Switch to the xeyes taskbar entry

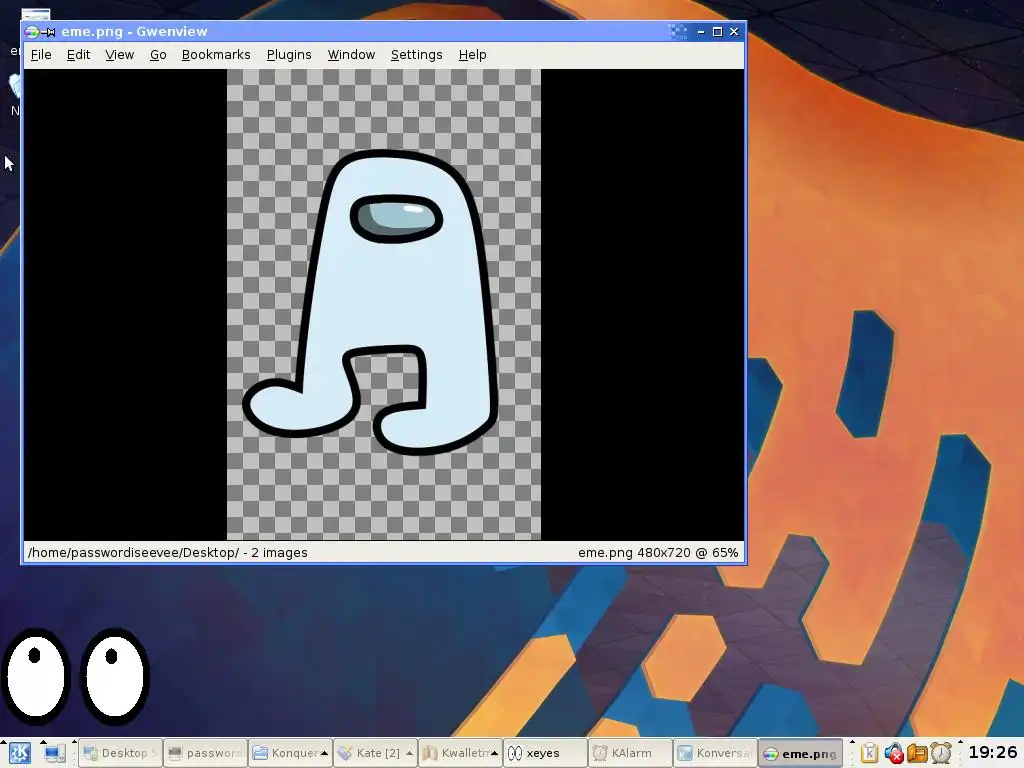click(x=545, y=753)
